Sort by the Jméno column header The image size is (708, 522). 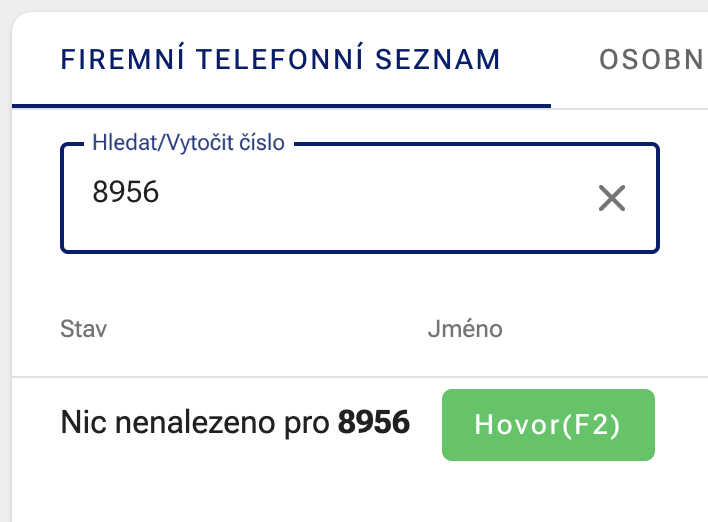point(465,329)
